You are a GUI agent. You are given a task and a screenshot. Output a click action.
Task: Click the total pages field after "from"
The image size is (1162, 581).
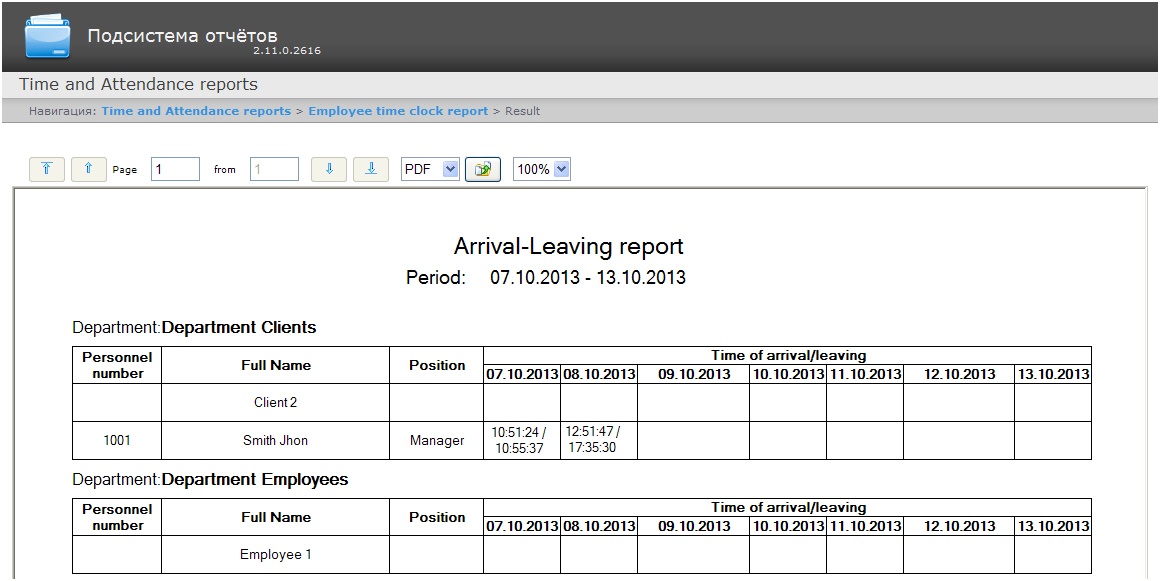coord(274,170)
